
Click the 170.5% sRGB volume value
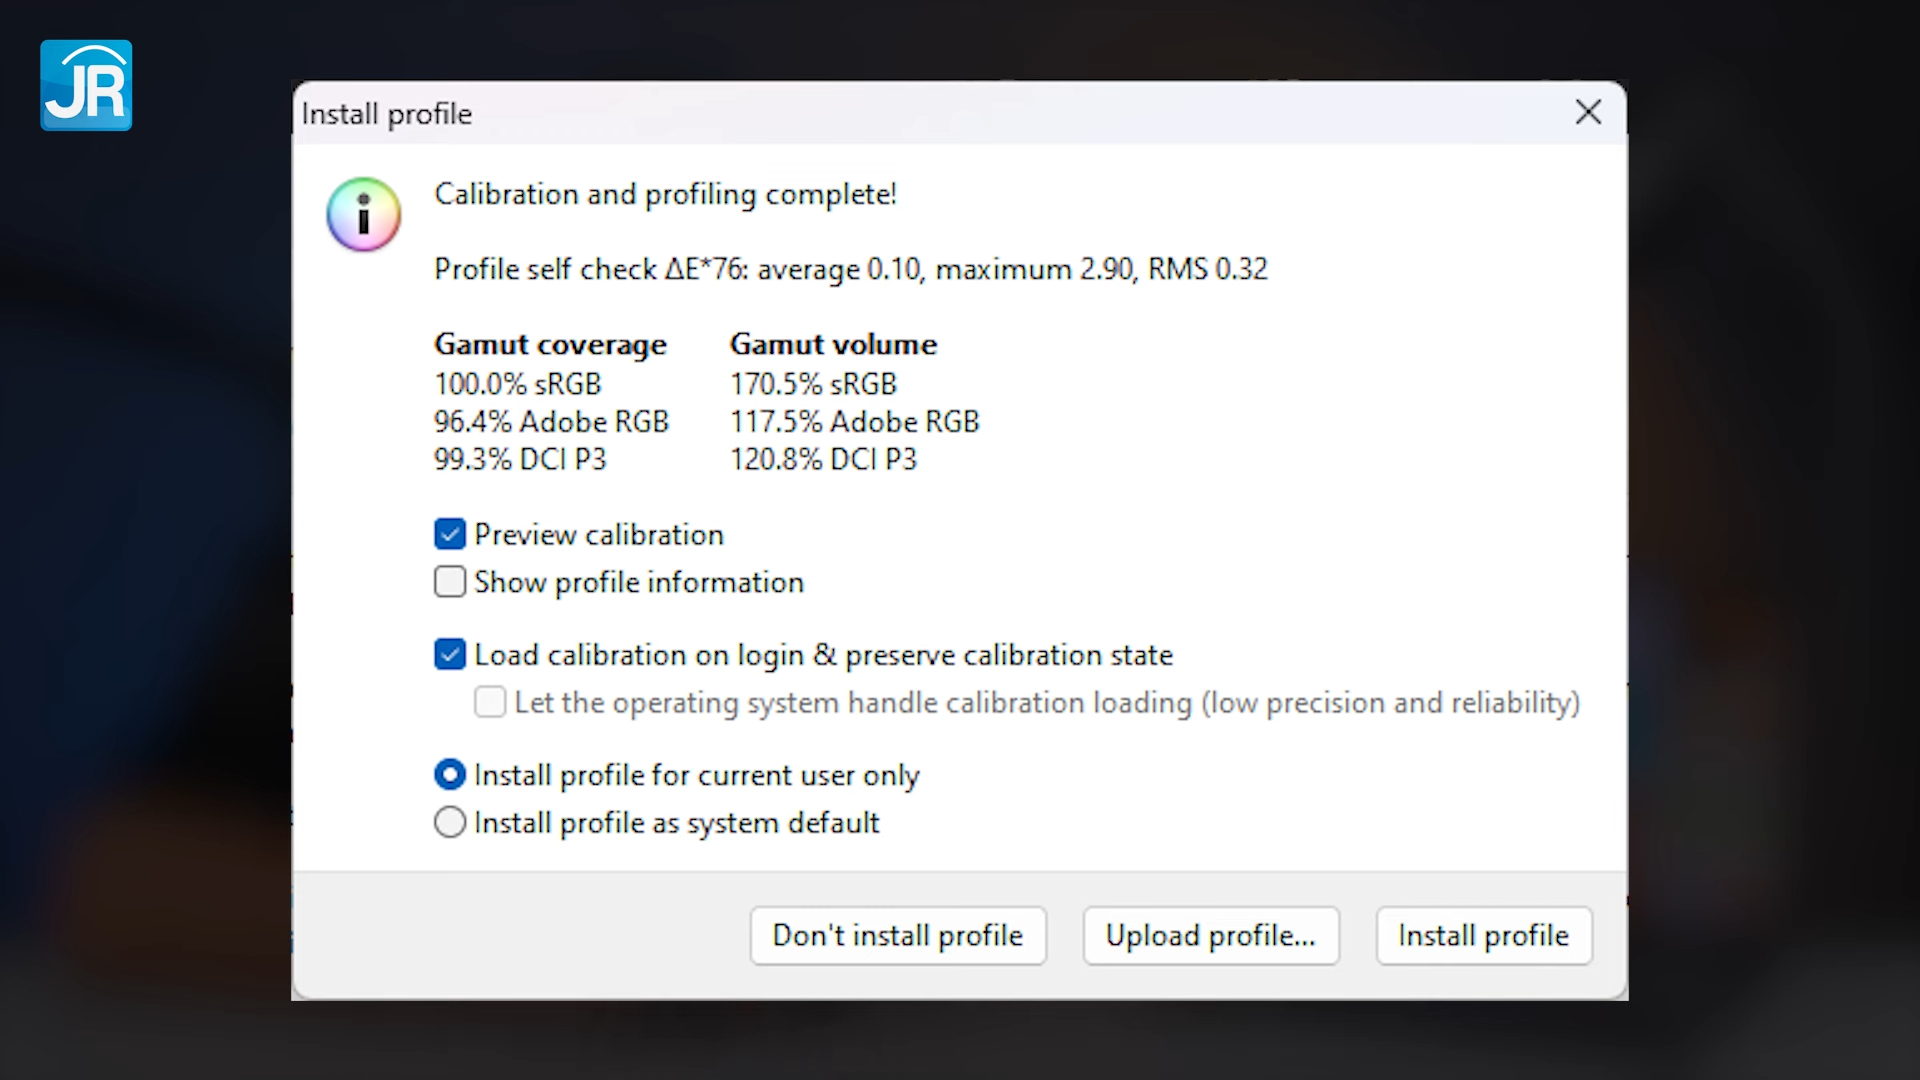tap(813, 383)
